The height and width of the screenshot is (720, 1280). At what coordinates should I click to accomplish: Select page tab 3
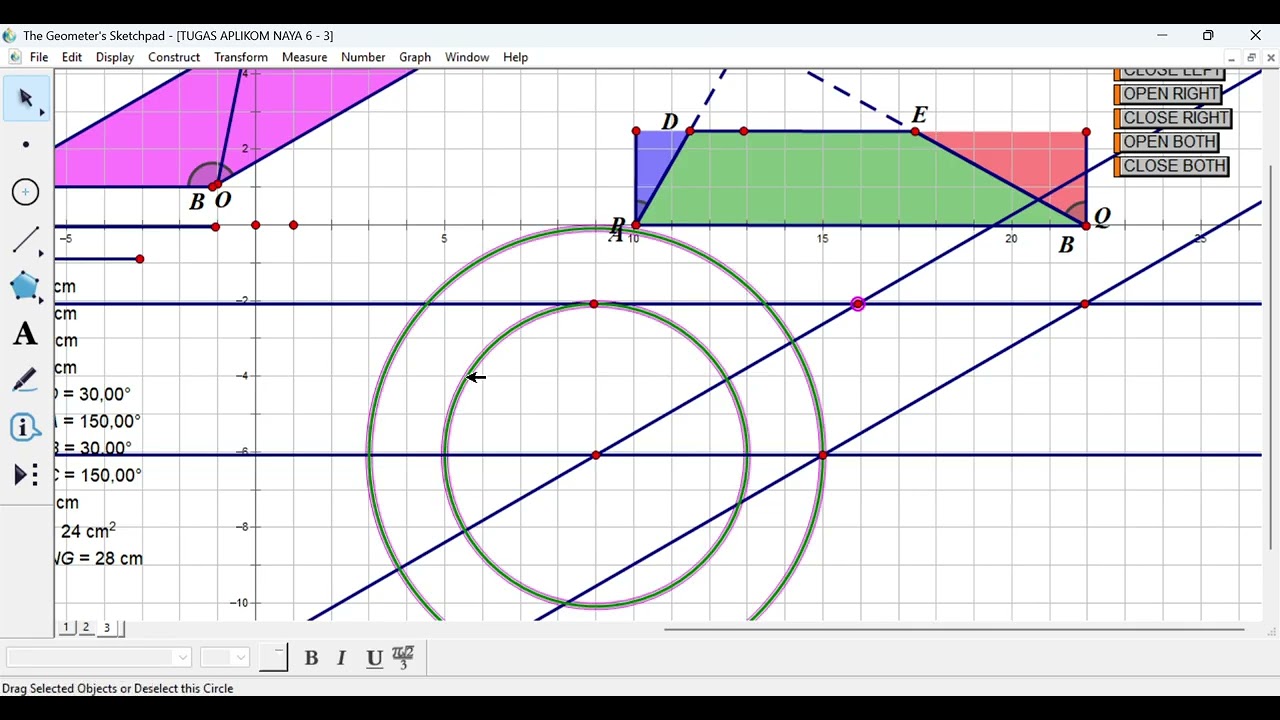tap(107, 627)
